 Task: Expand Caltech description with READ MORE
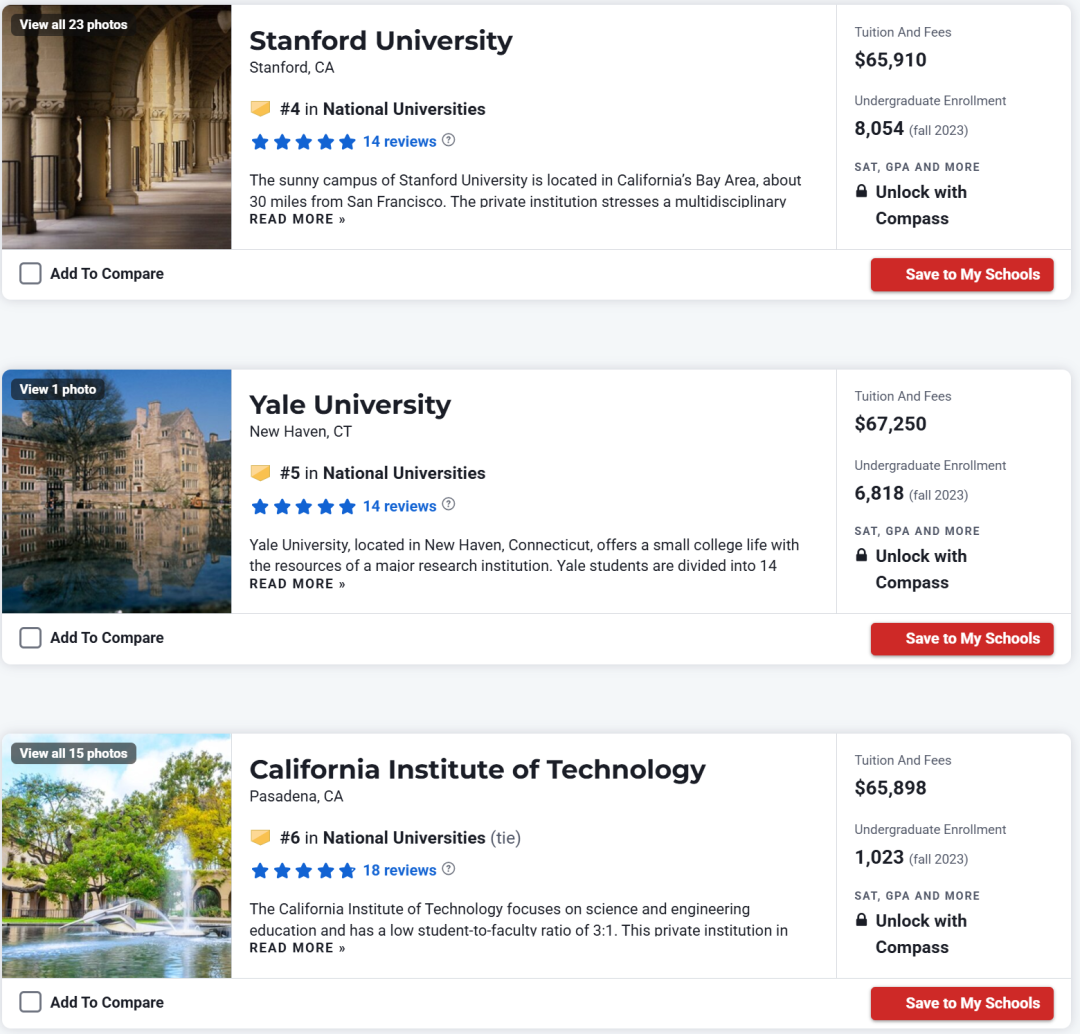pyautogui.click(x=298, y=949)
